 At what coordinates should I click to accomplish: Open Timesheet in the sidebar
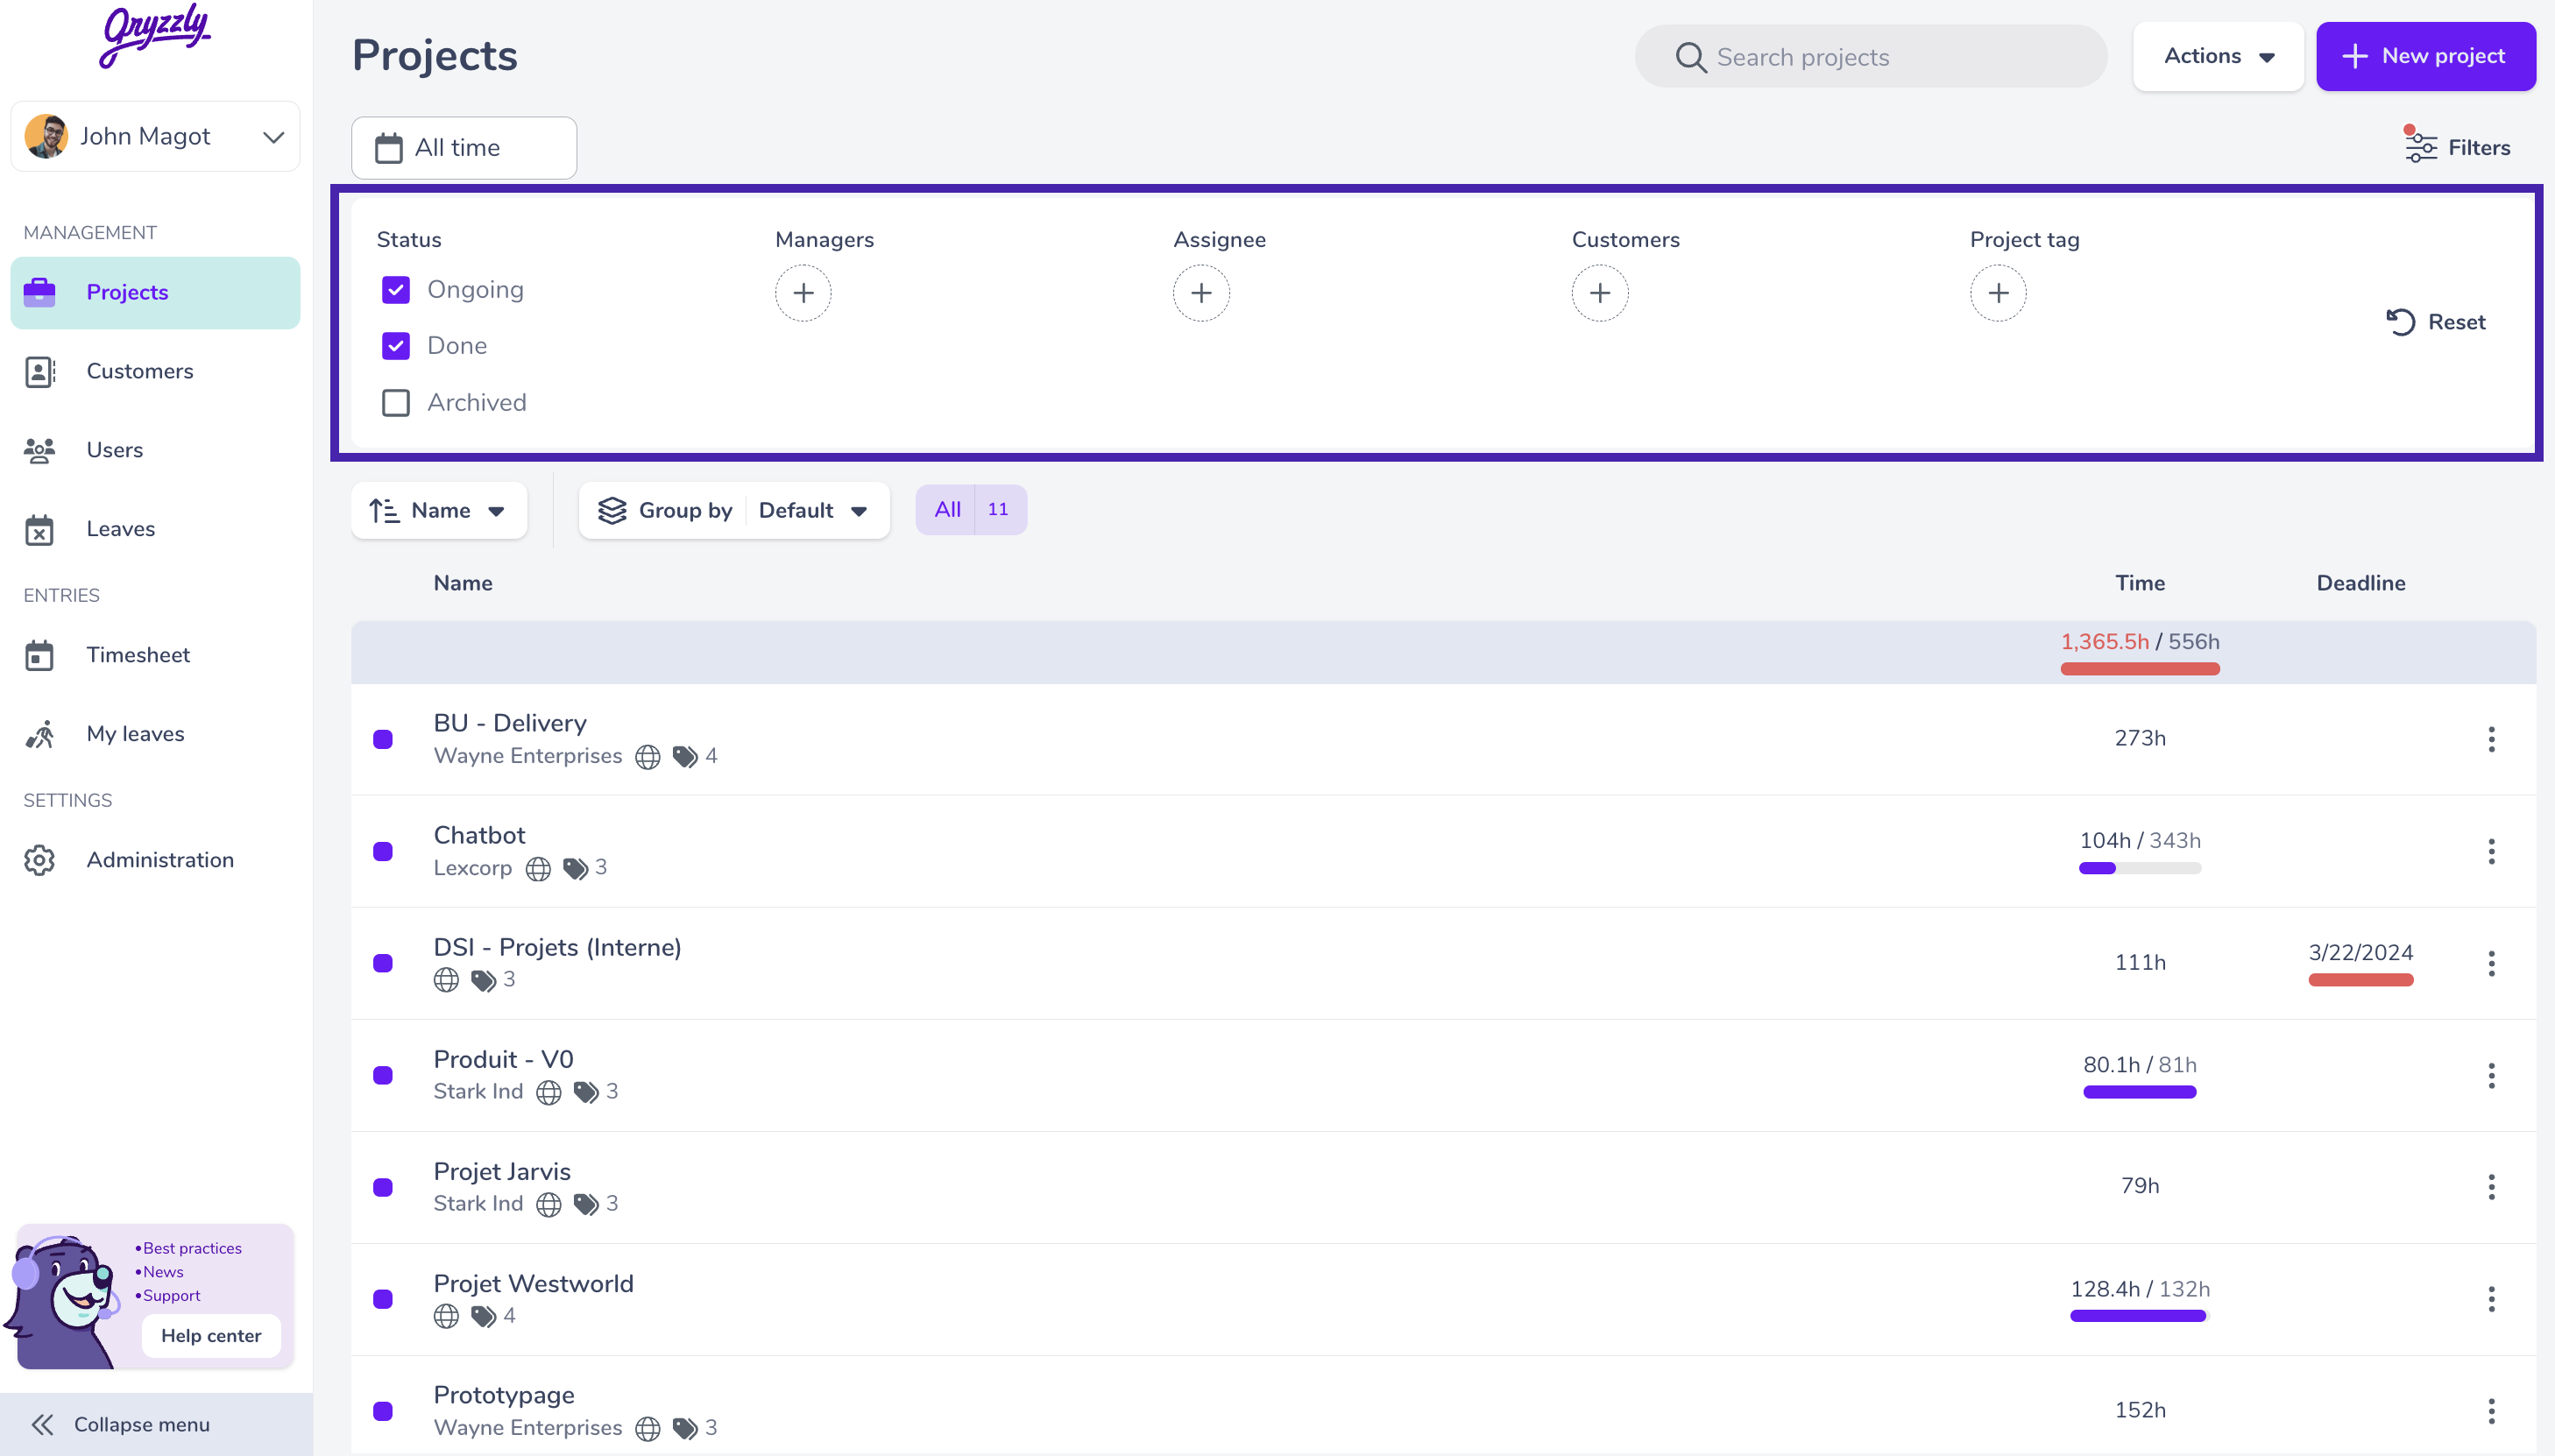point(155,656)
